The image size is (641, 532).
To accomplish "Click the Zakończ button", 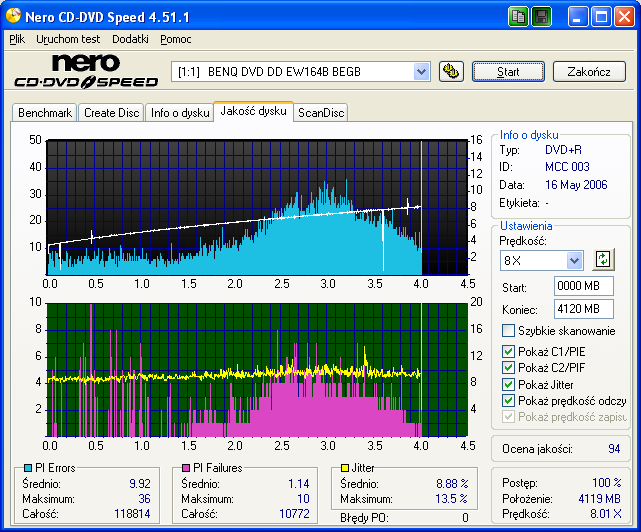I will (589, 72).
